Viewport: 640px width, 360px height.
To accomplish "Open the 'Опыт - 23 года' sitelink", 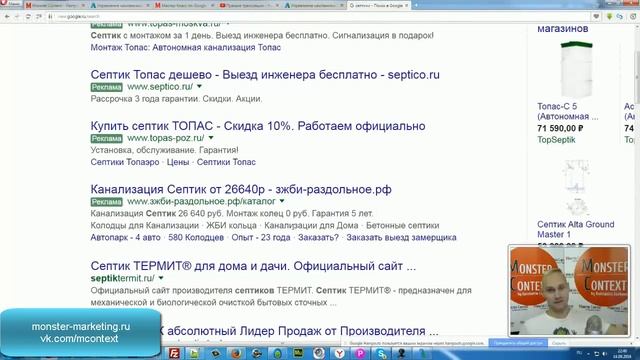I will pos(261,238).
